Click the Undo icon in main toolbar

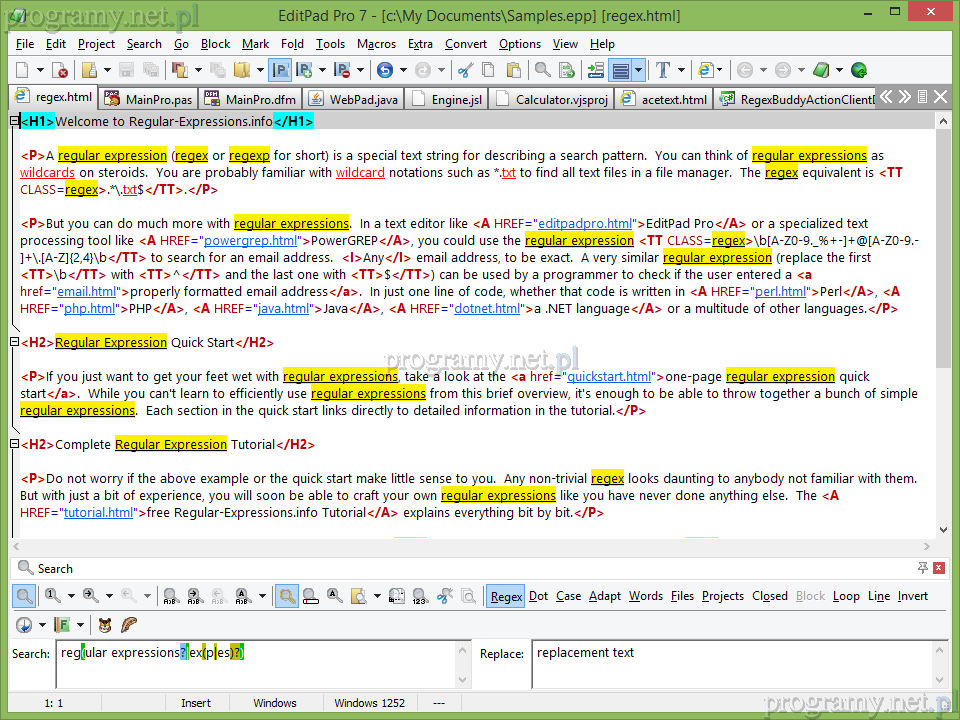tap(385, 70)
